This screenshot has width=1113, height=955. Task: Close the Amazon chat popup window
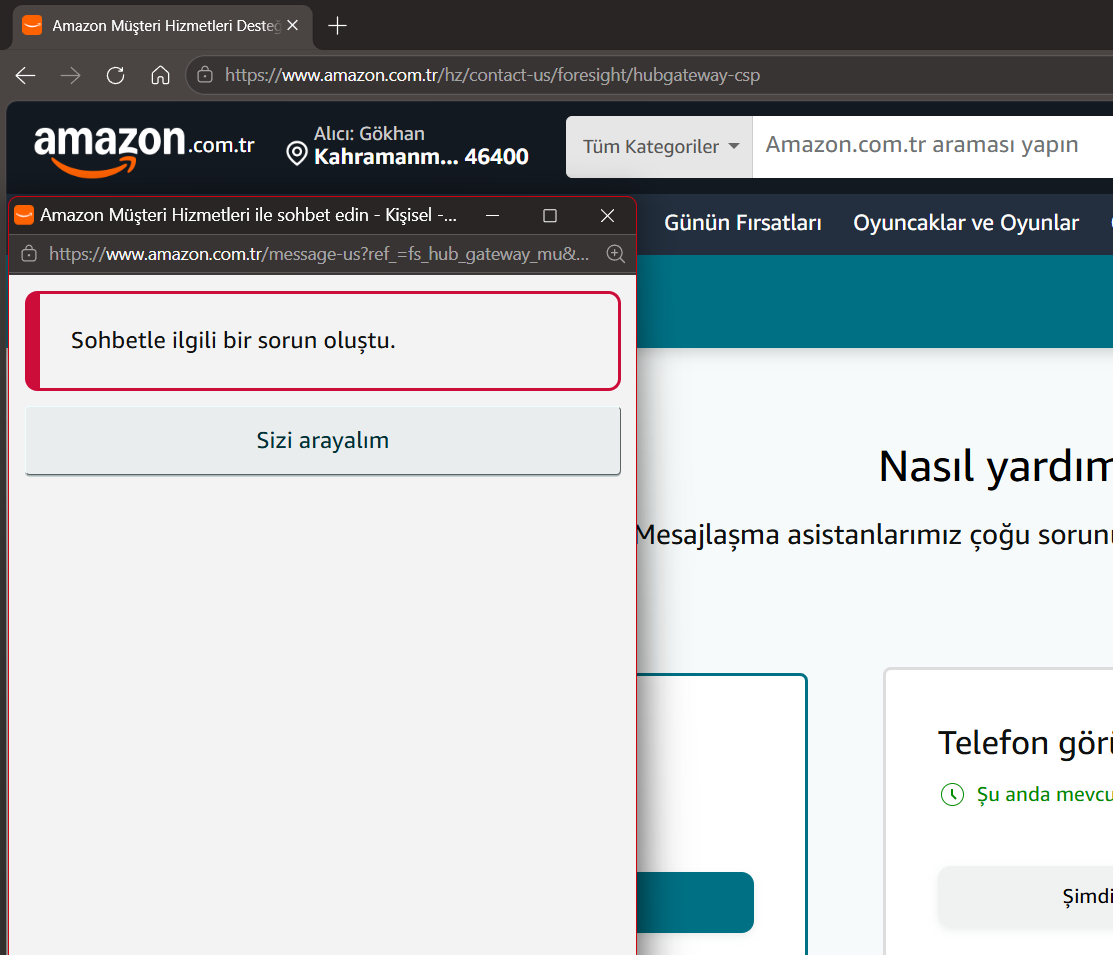[x=607, y=215]
